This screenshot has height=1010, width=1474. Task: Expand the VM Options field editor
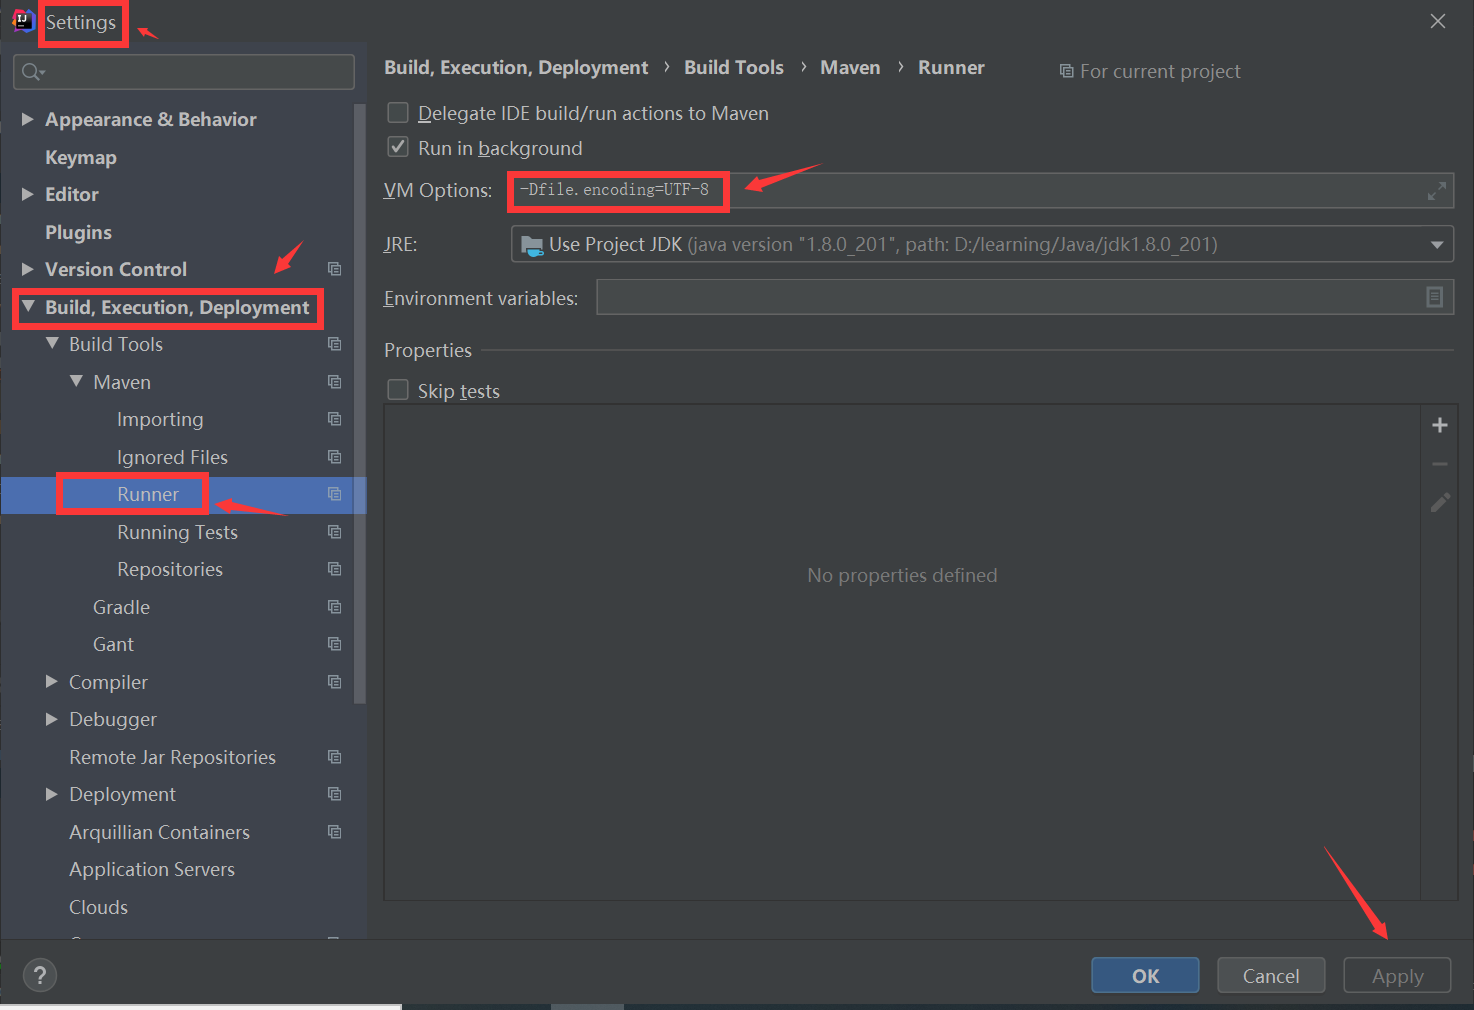[1437, 190]
